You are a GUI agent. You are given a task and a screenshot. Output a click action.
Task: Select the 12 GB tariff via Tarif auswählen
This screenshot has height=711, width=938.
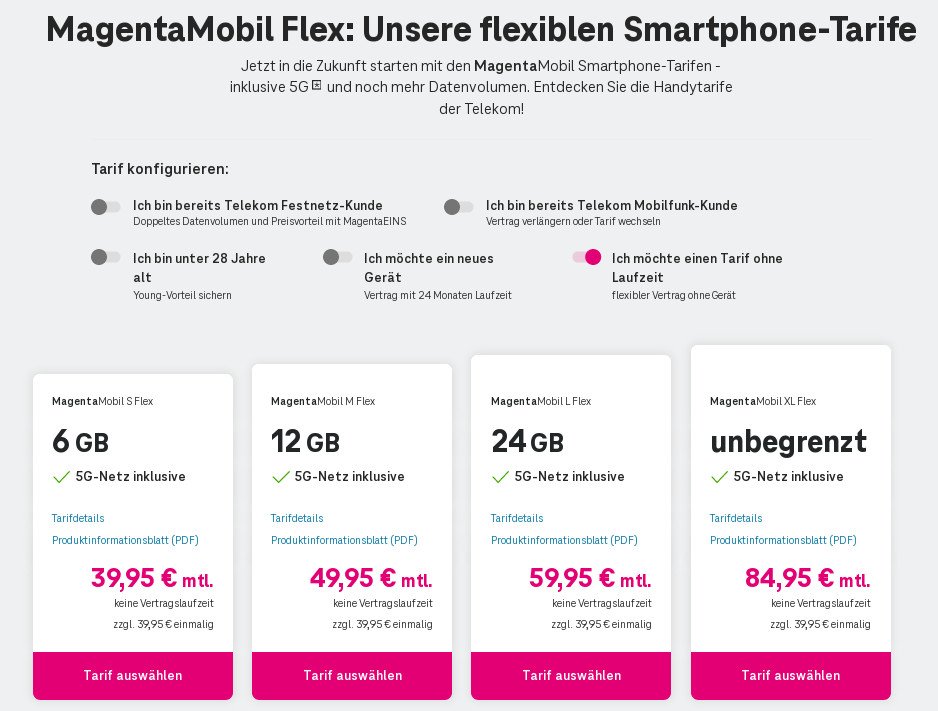pyautogui.click(x=352, y=675)
